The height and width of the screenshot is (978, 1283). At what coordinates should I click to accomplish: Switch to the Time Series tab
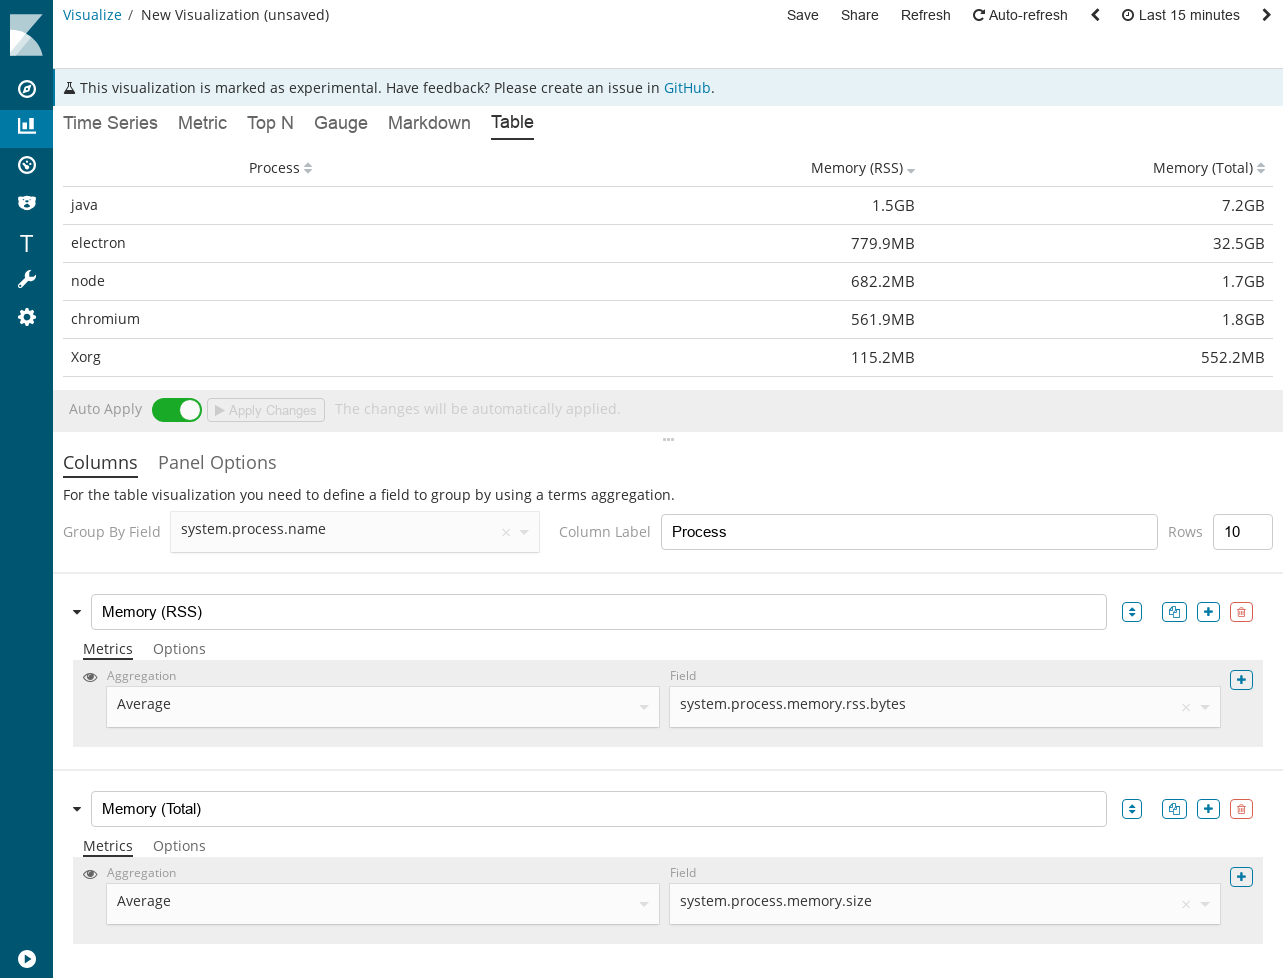coord(110,123)
